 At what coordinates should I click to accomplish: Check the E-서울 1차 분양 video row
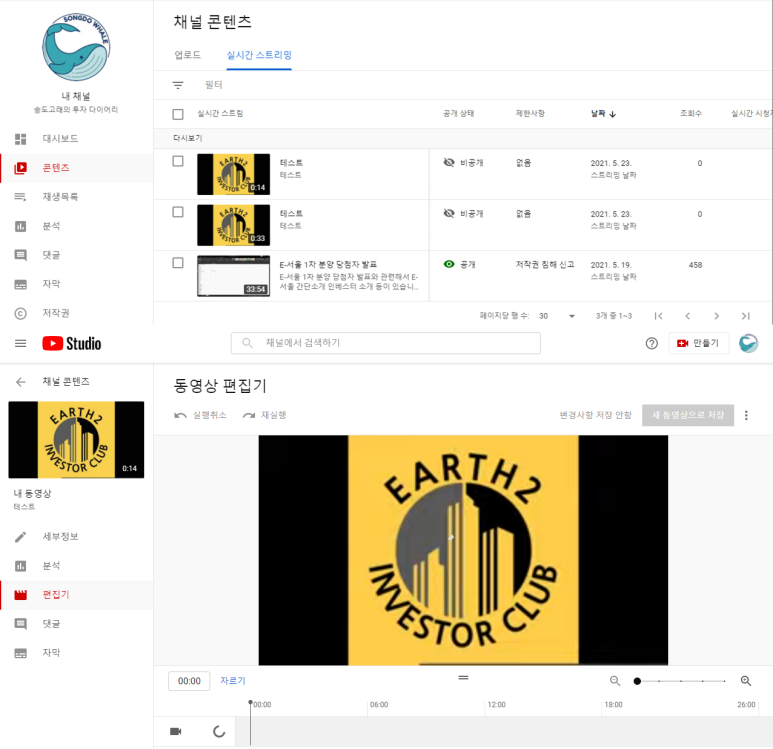[178, 263]
